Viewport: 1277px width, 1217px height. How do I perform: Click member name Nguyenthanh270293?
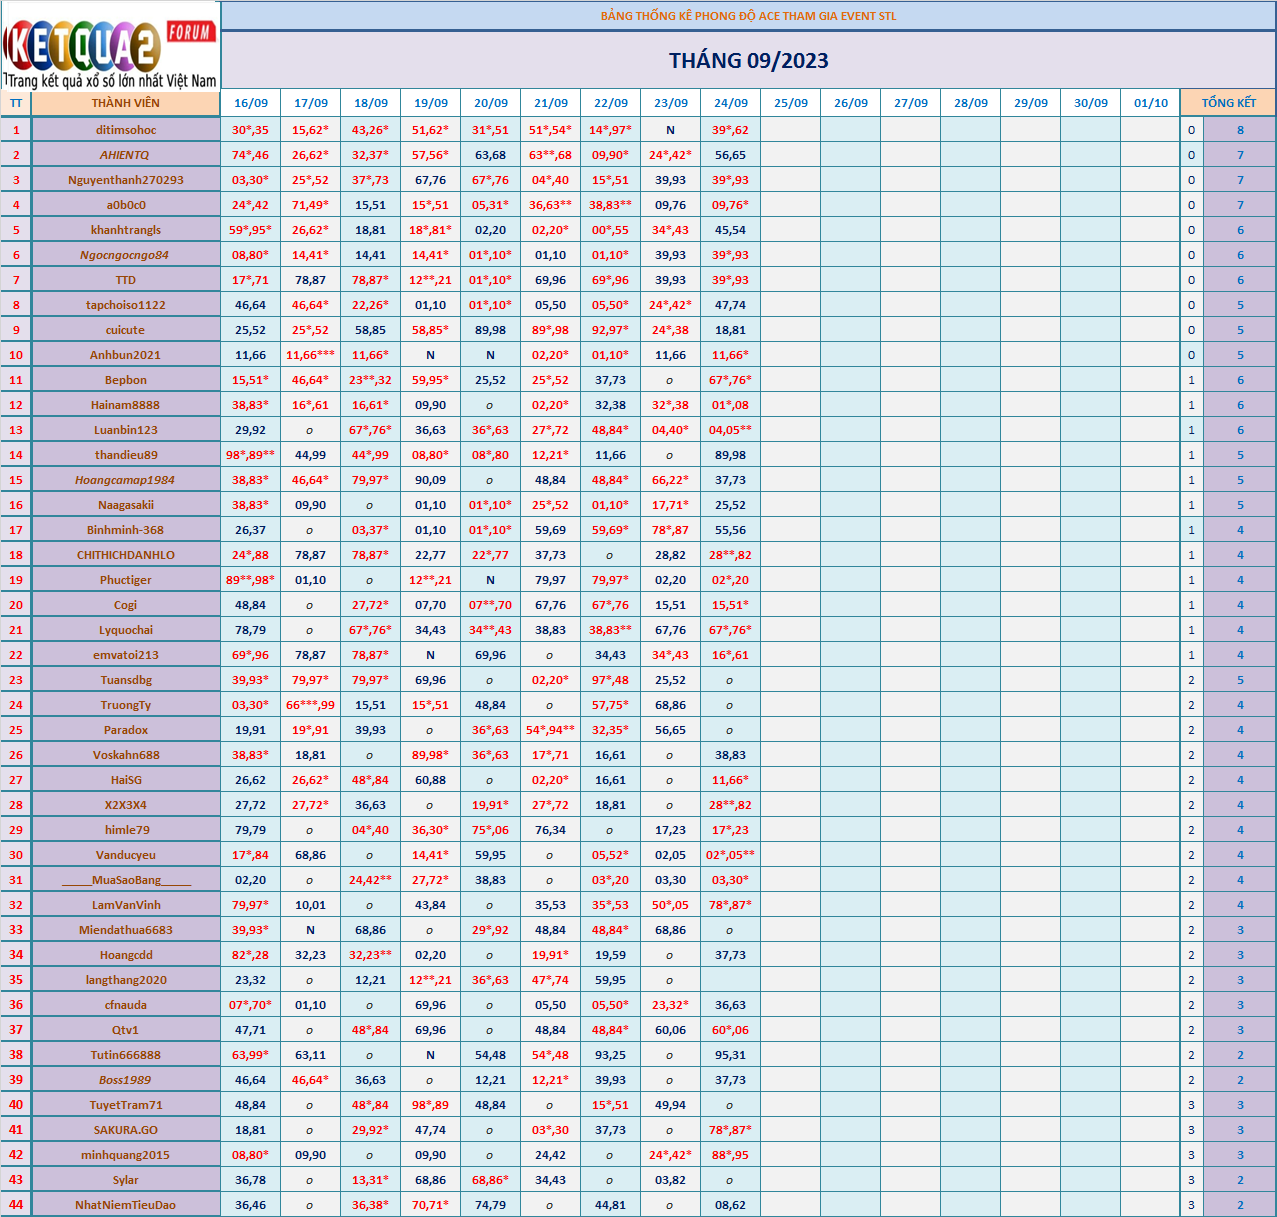tap(126, 180)
